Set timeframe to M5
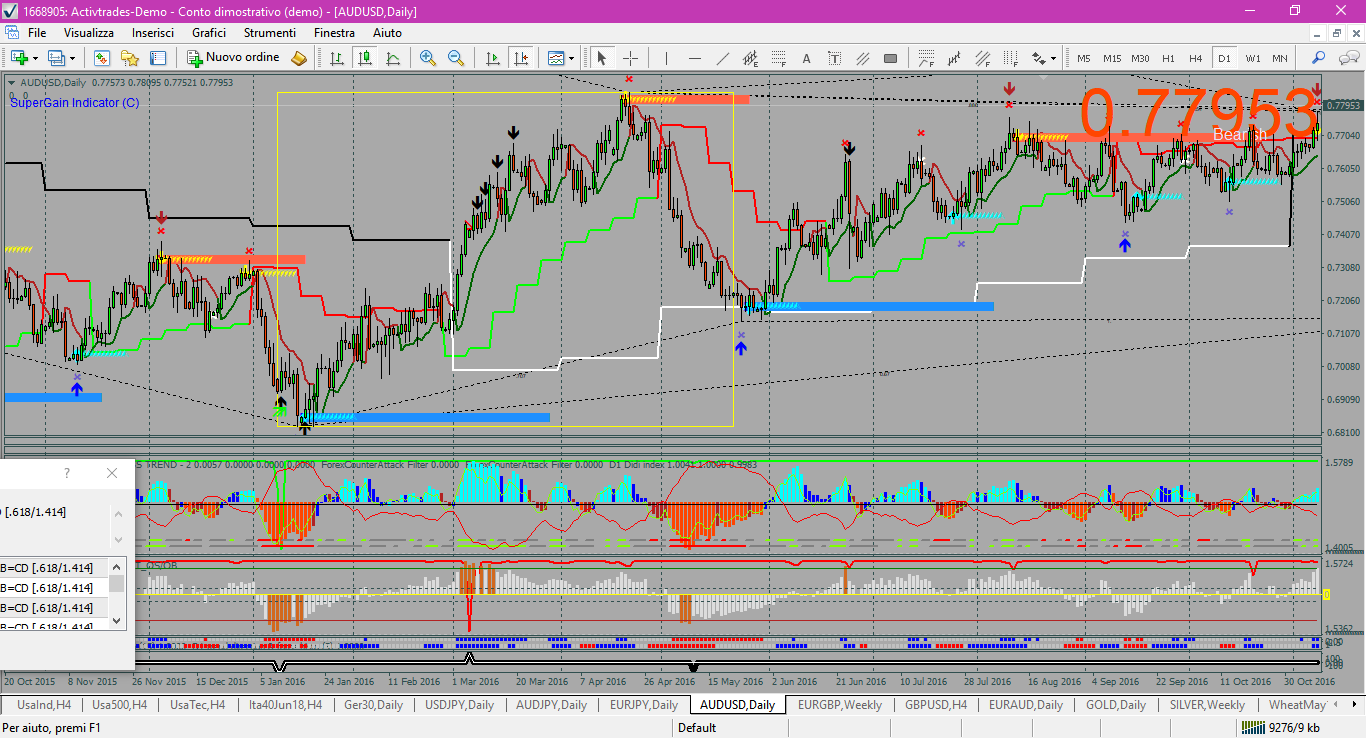 click(1084, 58)
